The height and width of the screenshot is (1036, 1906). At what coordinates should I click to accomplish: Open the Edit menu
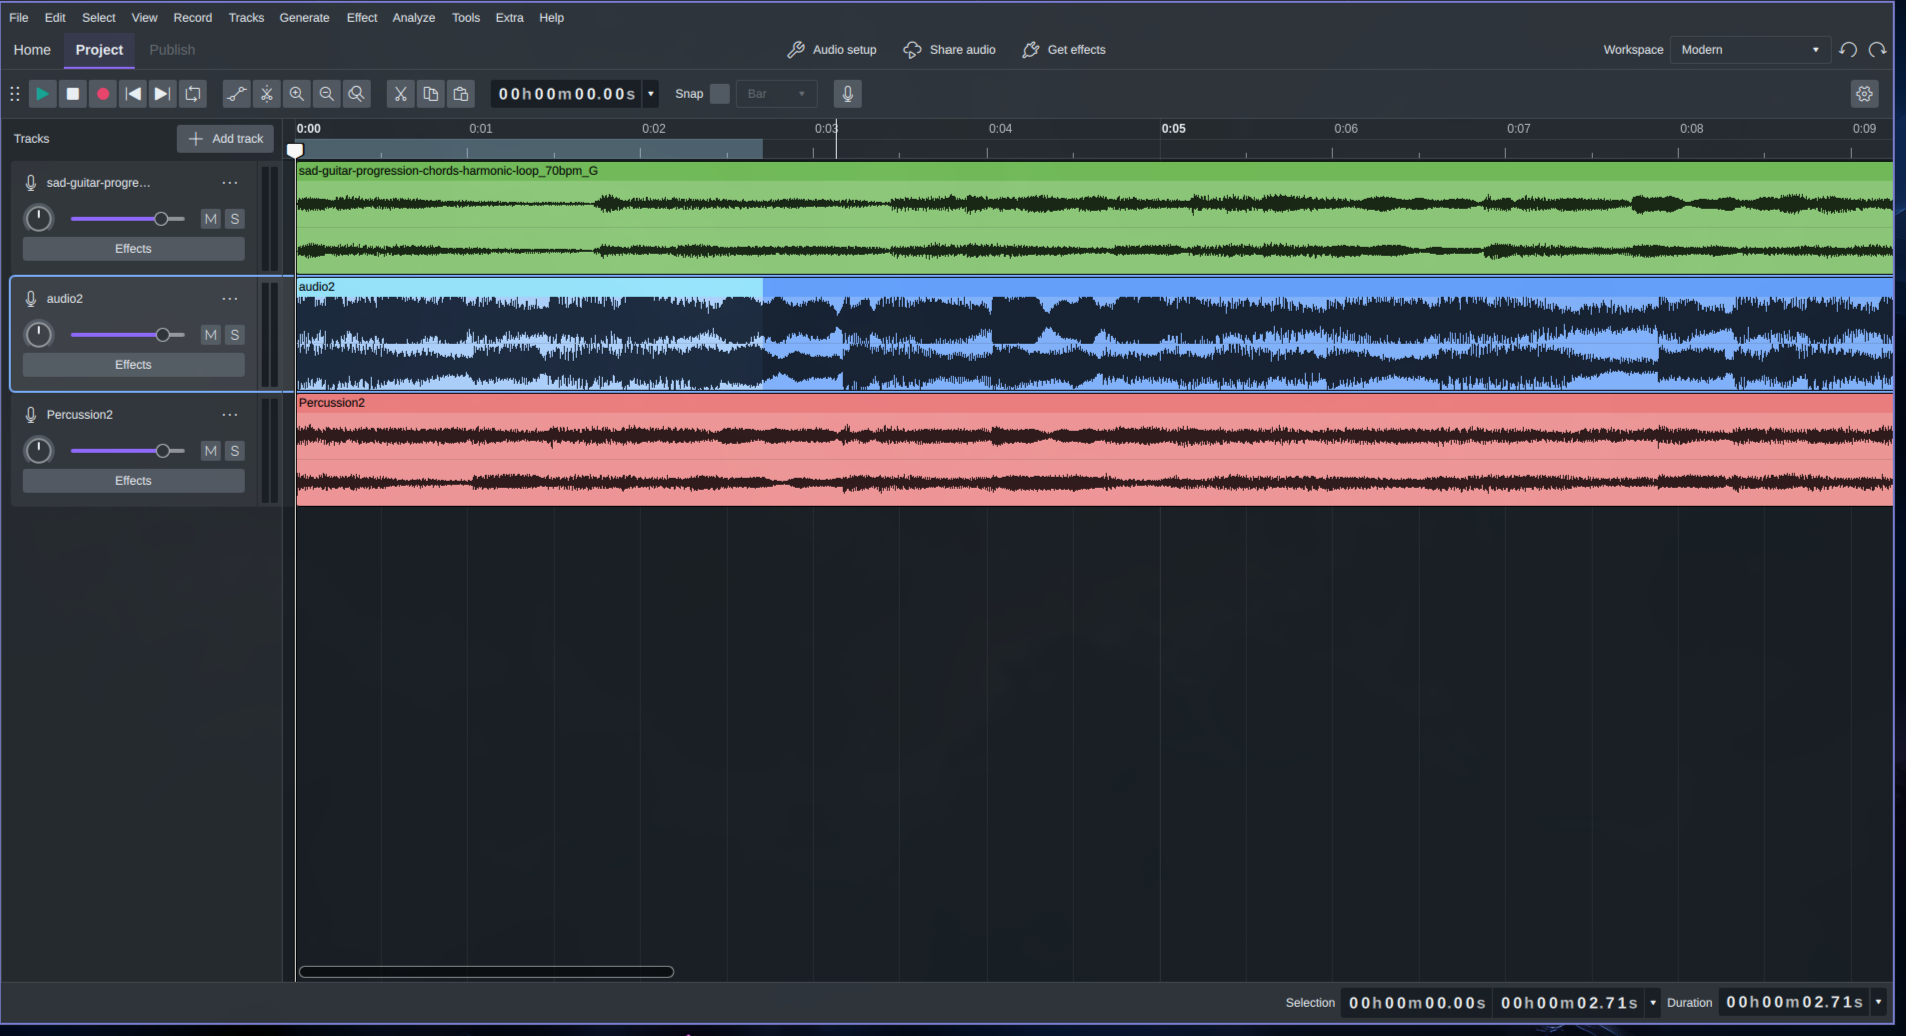pyautogui.click(x=55, y=18)
